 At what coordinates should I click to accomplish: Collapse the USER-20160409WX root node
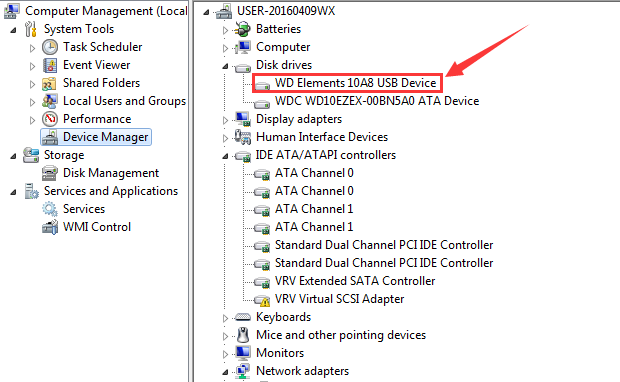pos(206,12)
